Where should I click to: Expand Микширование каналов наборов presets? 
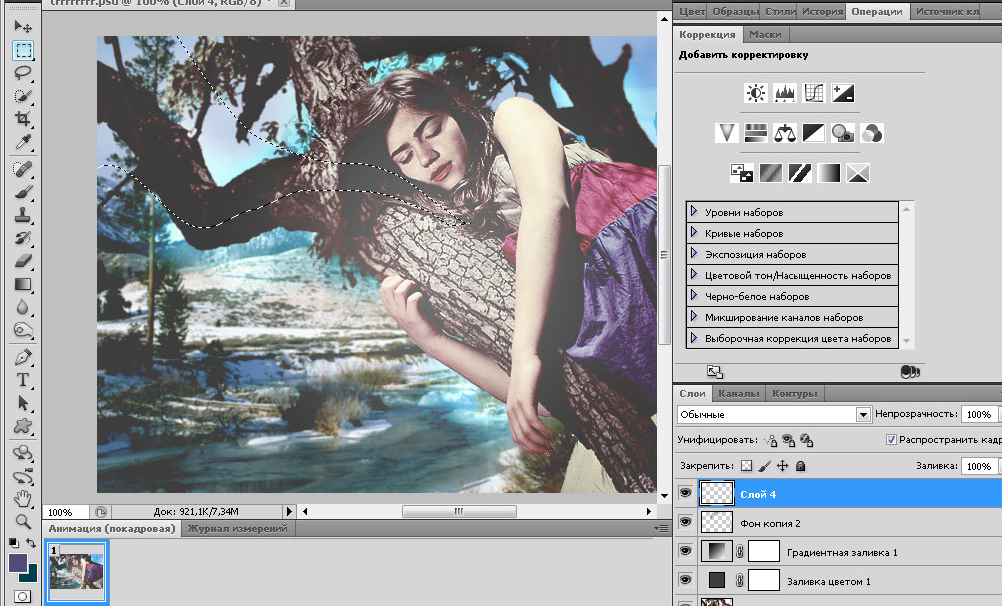point(694,317)
